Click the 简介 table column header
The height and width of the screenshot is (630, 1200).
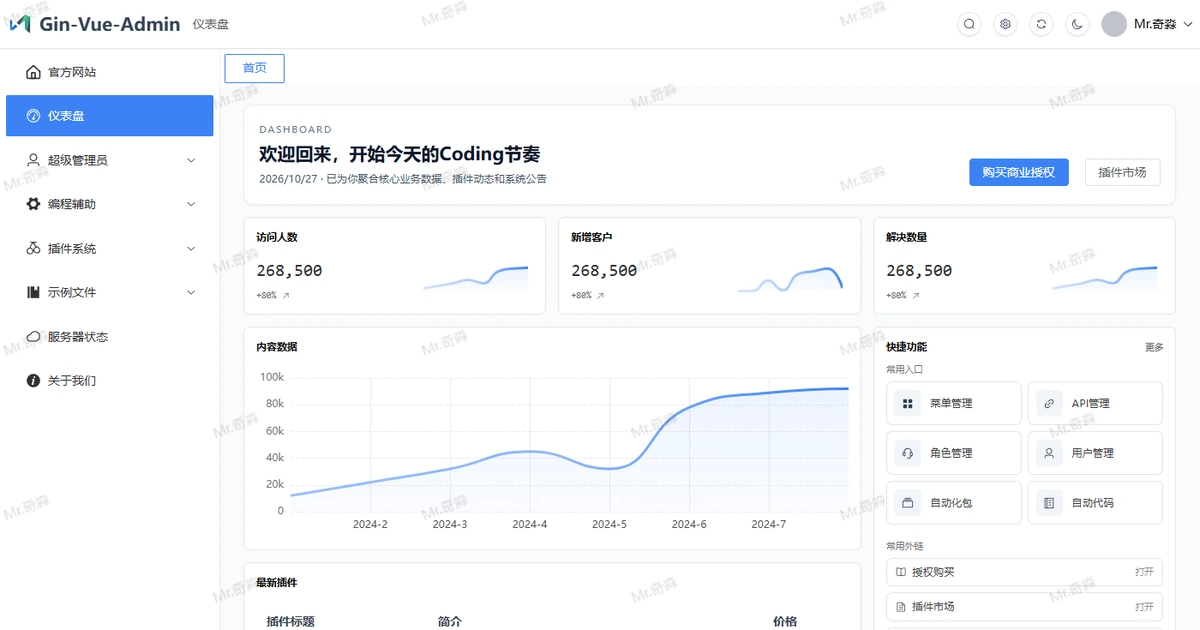coord(450,621)
